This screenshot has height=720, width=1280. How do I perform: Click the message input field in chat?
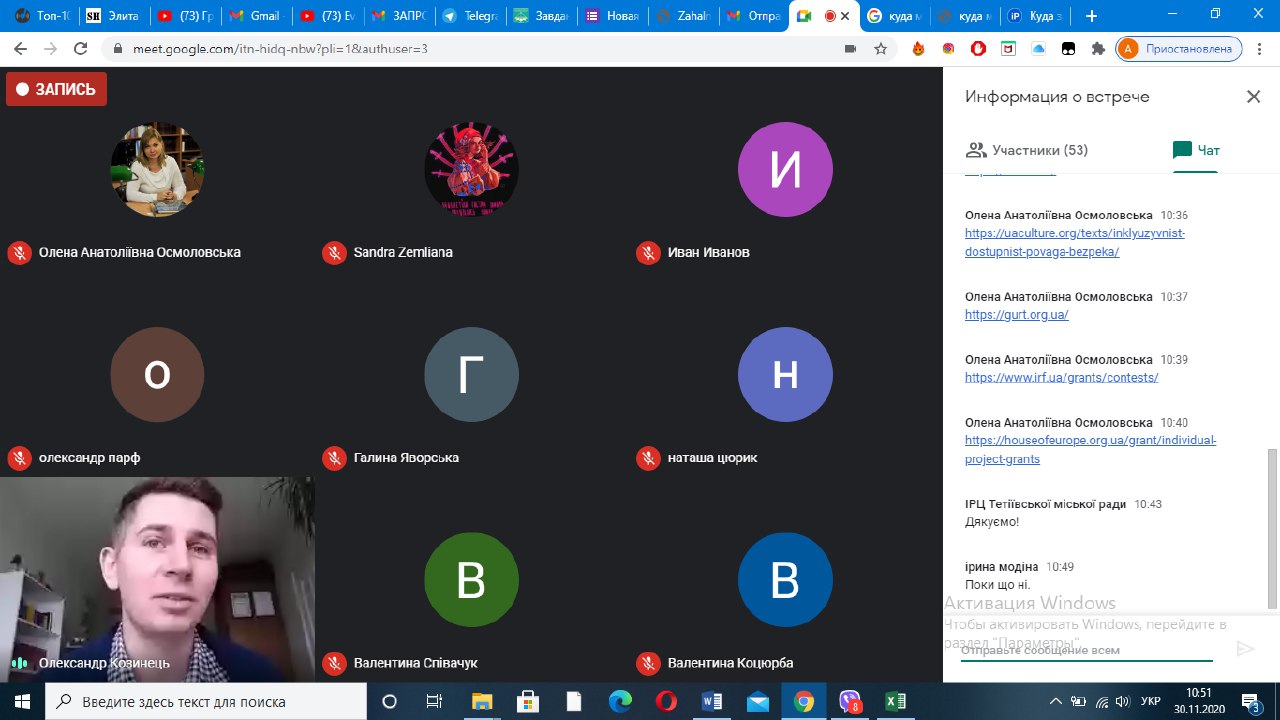pos(1085,650)
